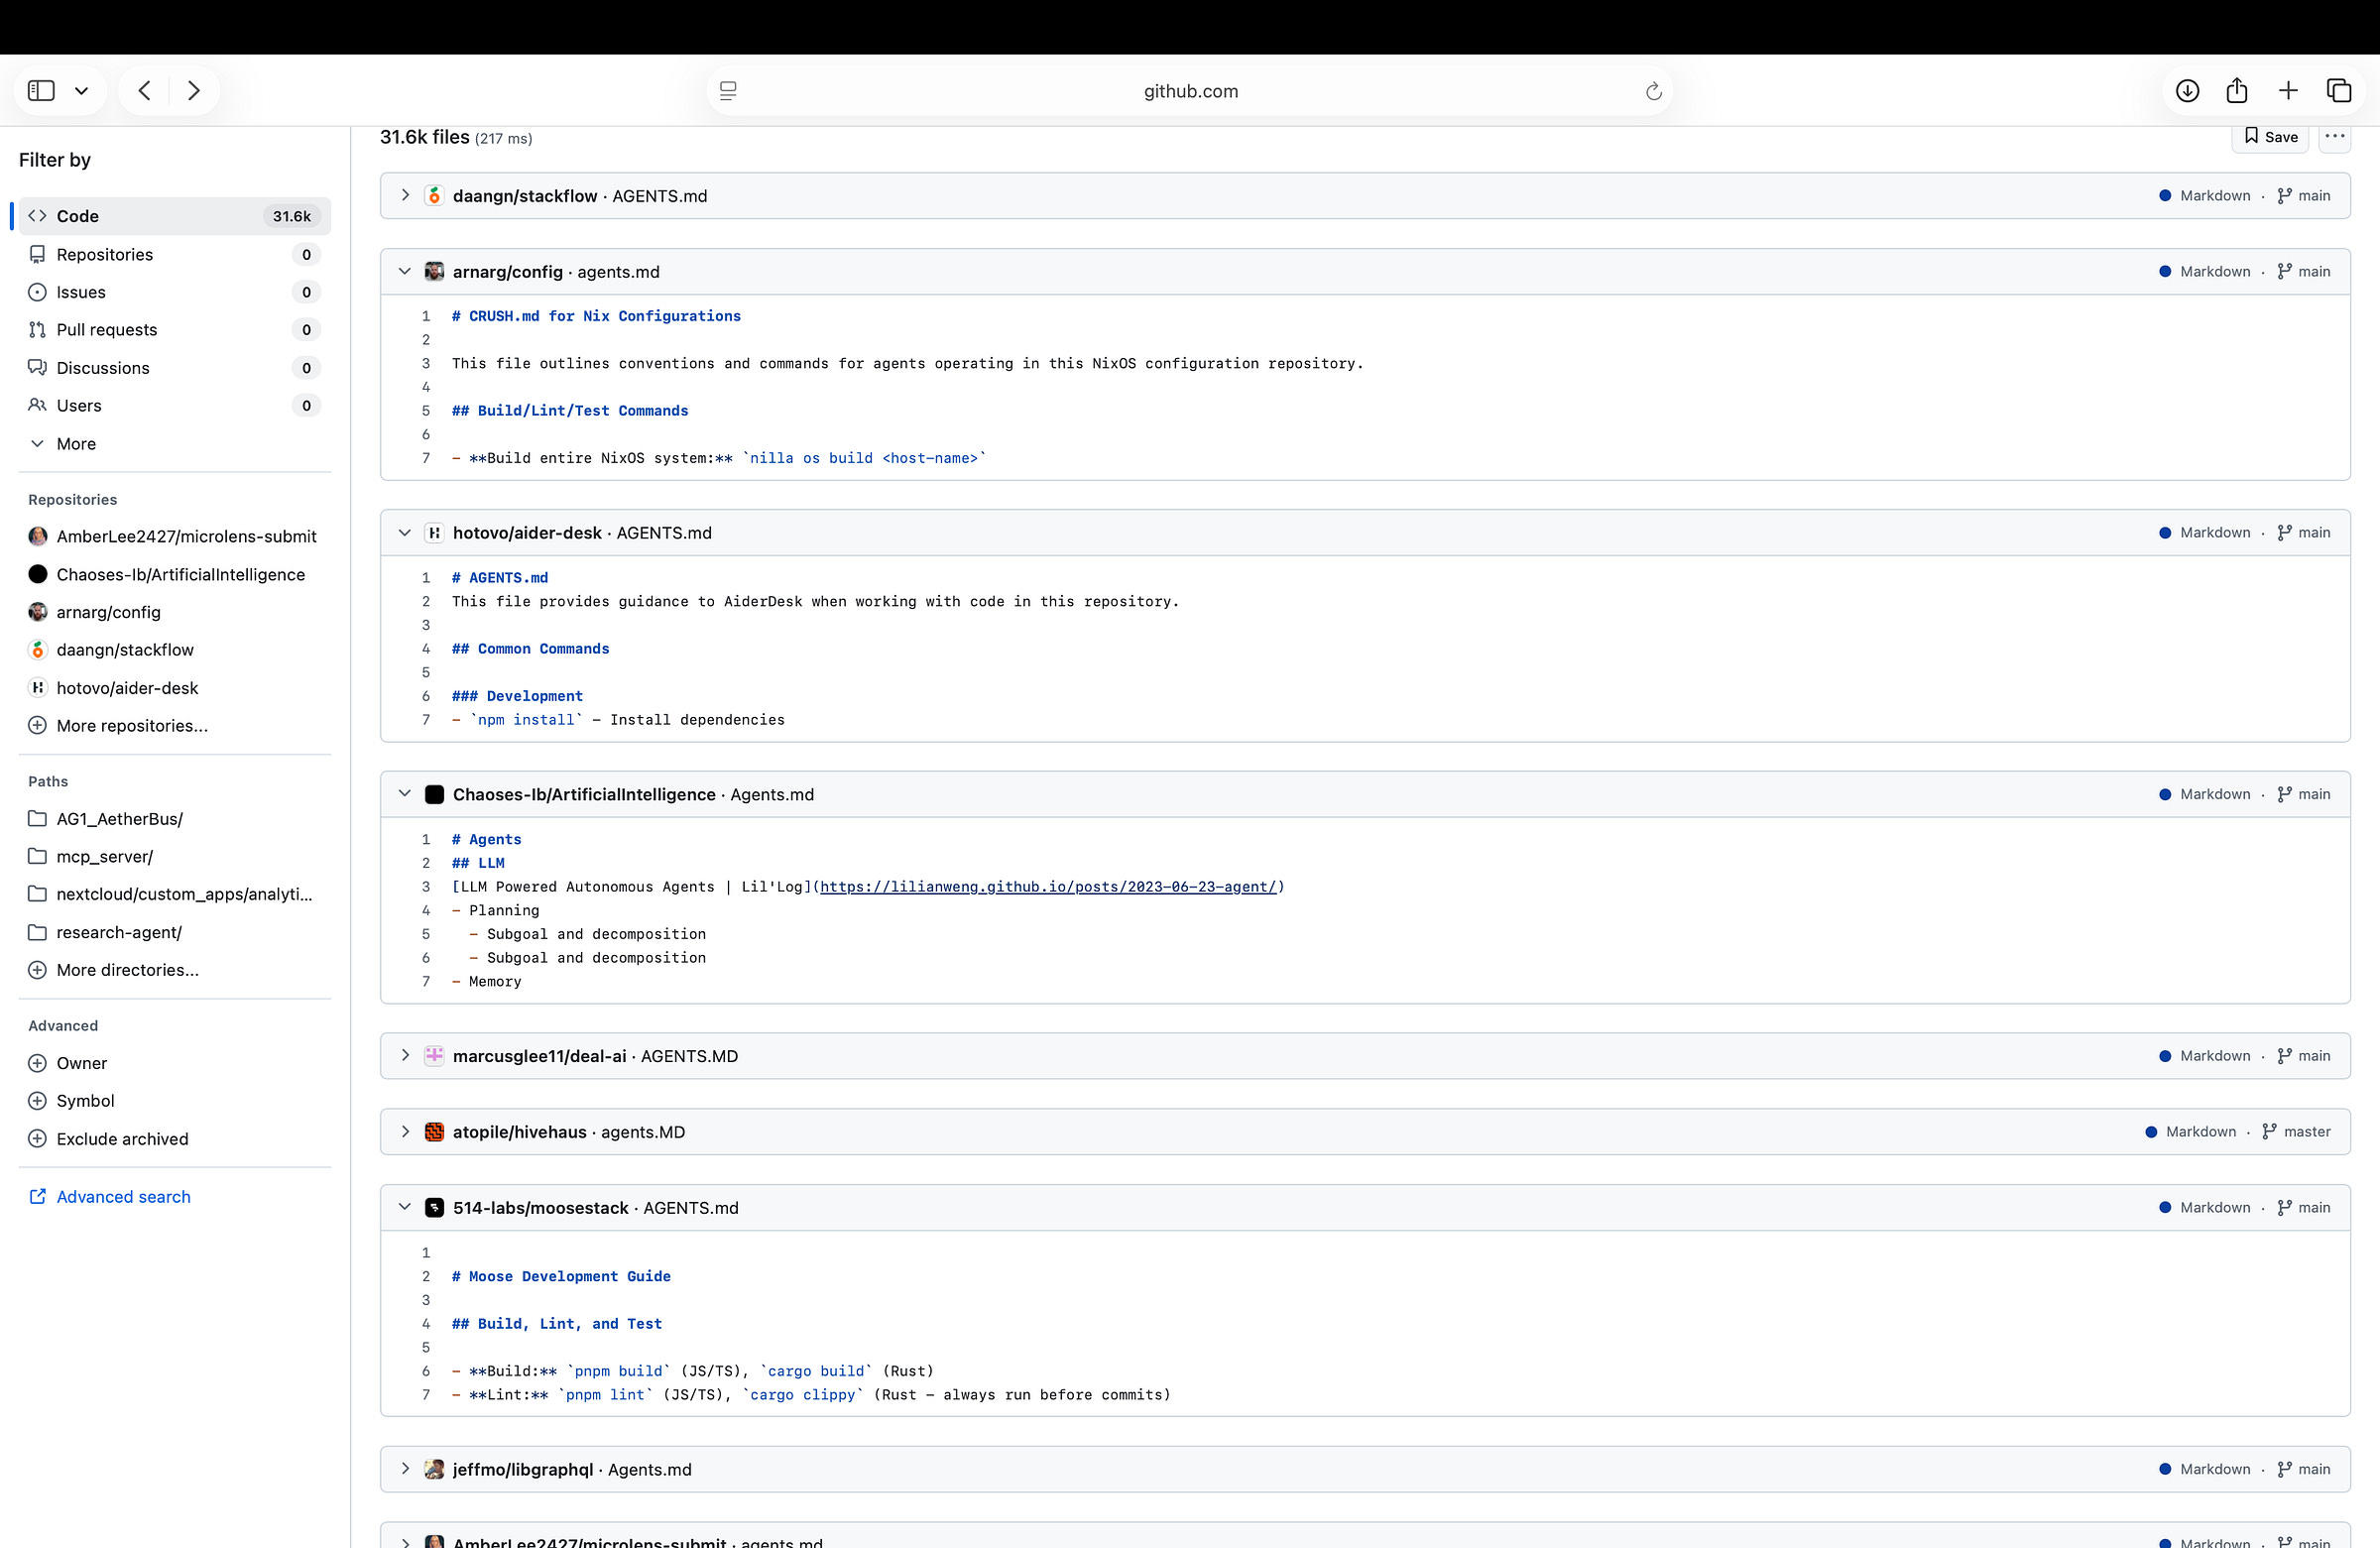This screenshot has width=2380, height=1548.
Task: Reload the github.com page
Action: click(1653, 92)
